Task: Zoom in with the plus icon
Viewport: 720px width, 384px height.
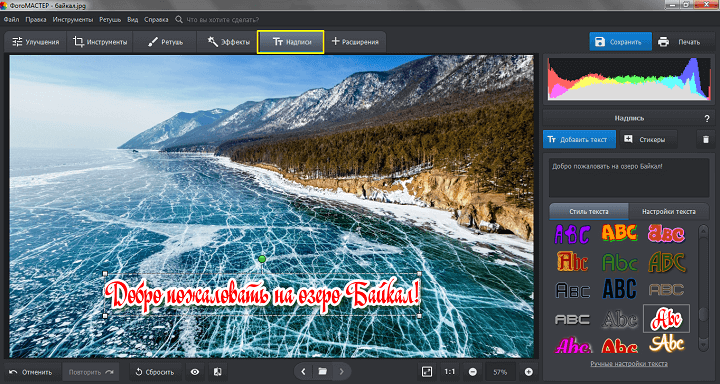Action: click(529, 372)
